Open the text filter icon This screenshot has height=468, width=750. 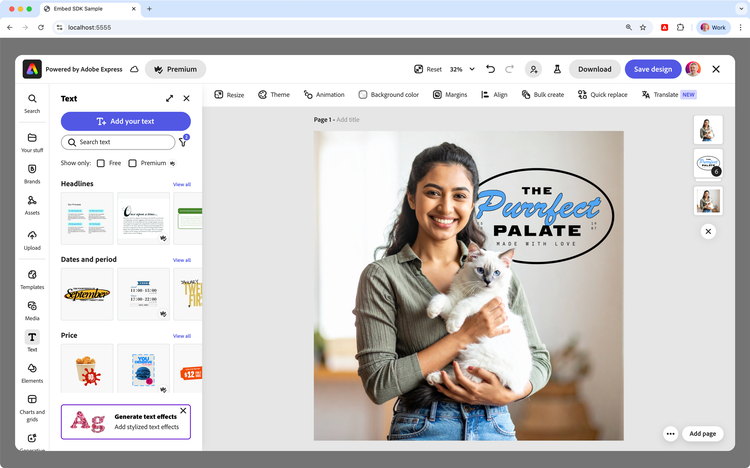pyautogui.click(x=183, y=142)
